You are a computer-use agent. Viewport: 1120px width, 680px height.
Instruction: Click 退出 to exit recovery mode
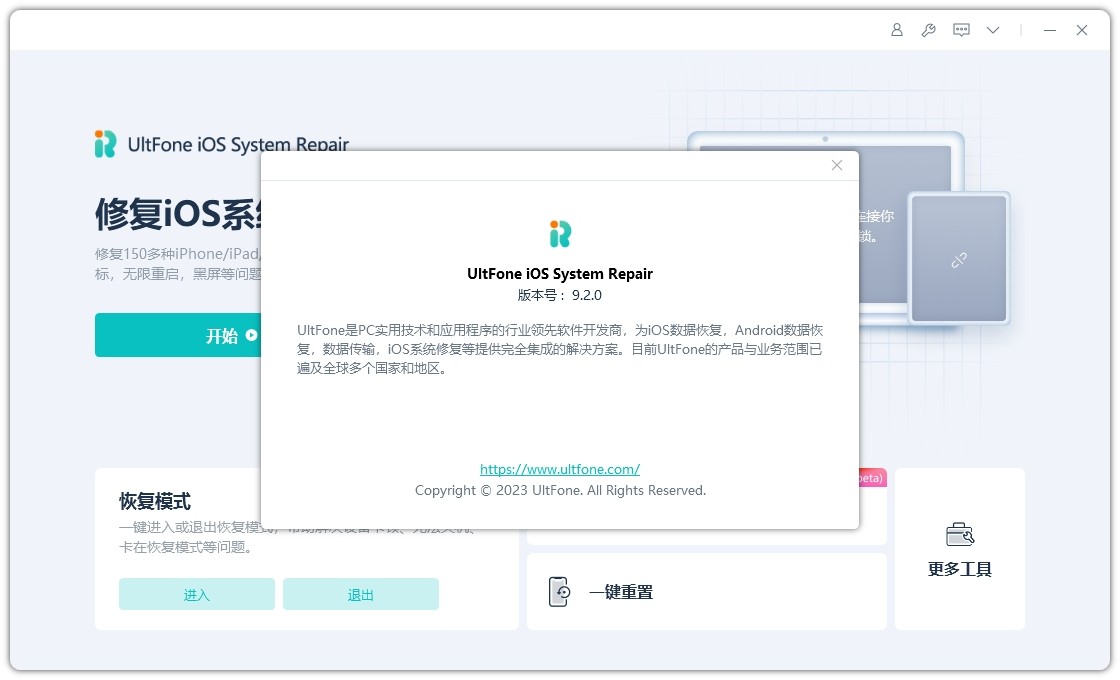click(x=361, y=594)
